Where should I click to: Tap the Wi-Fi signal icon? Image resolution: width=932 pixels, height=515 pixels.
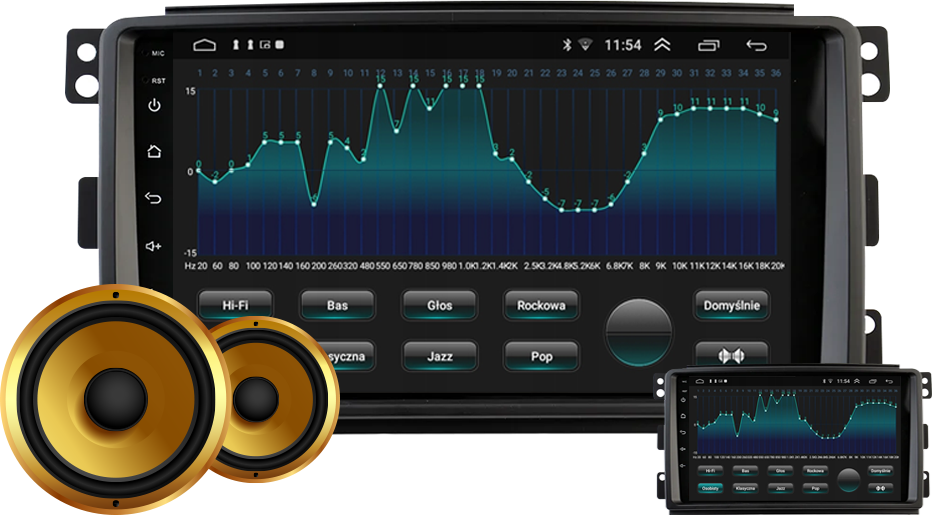pos(585,45)
